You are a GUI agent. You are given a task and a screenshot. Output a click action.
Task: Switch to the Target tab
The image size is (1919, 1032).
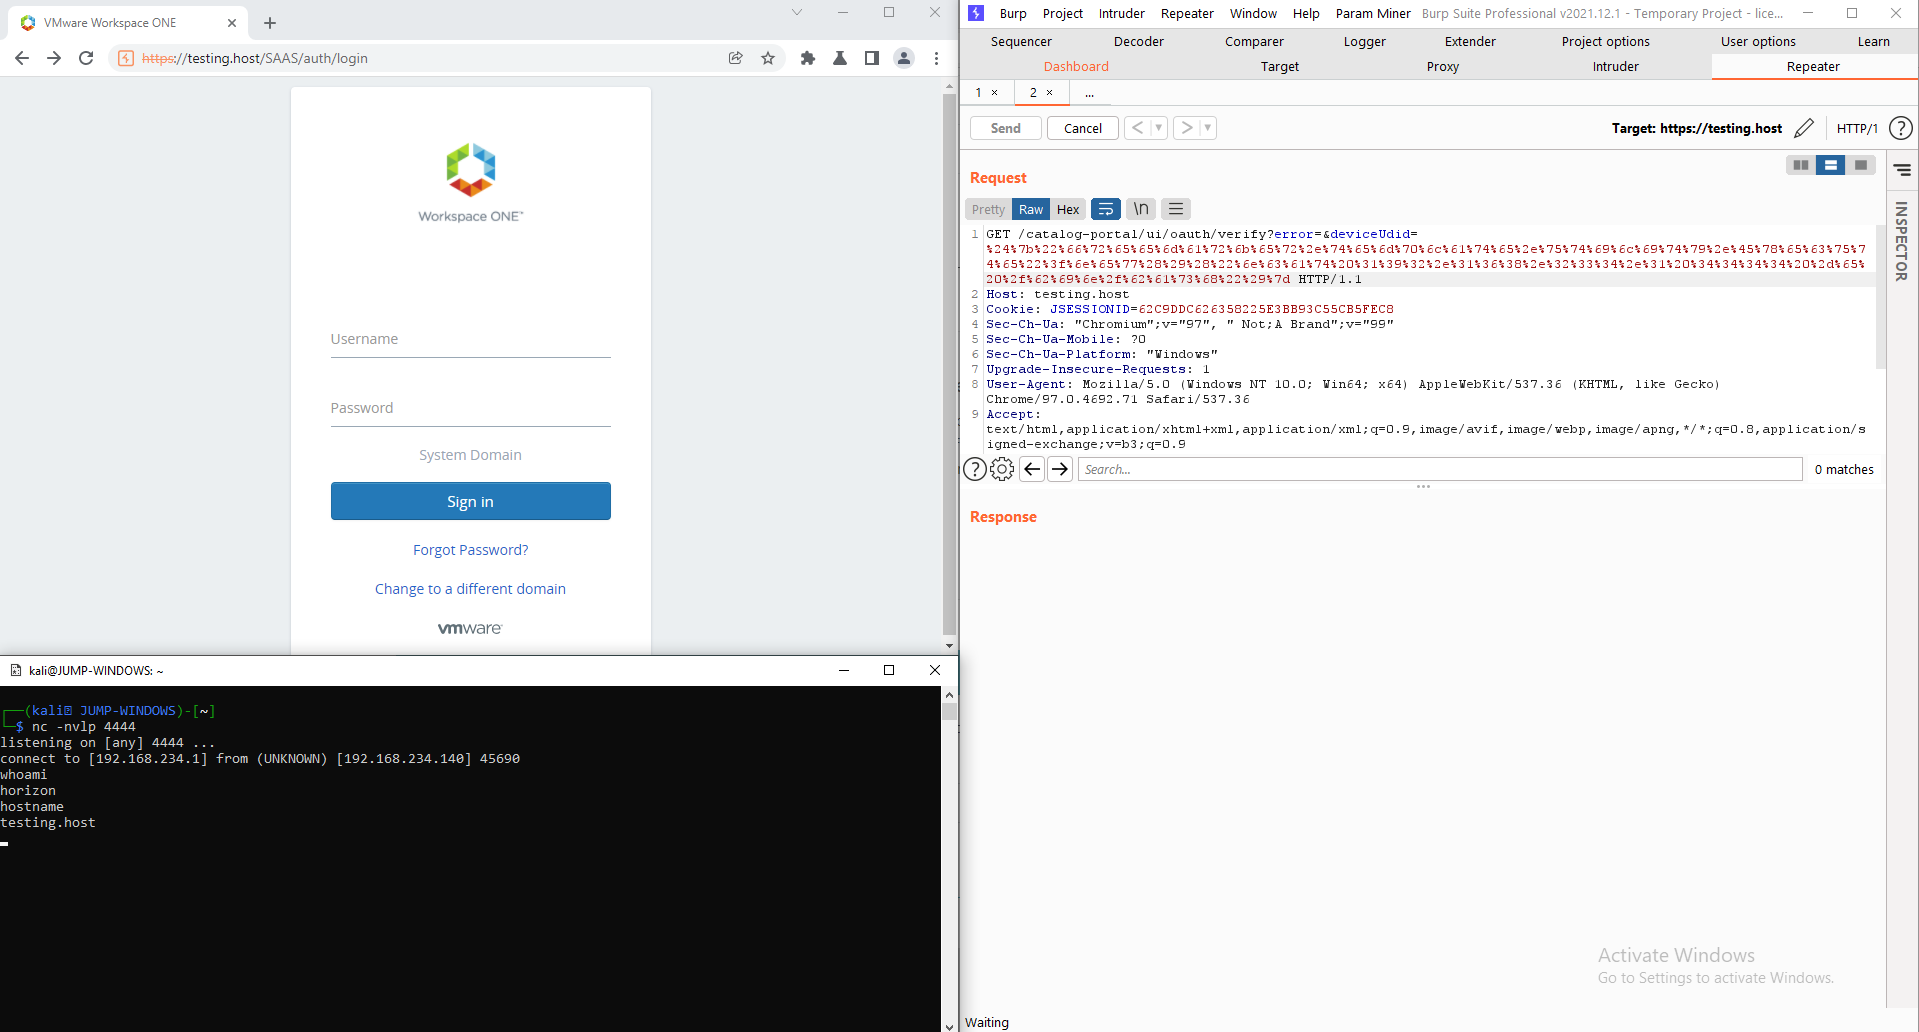tap(1279, 66)
